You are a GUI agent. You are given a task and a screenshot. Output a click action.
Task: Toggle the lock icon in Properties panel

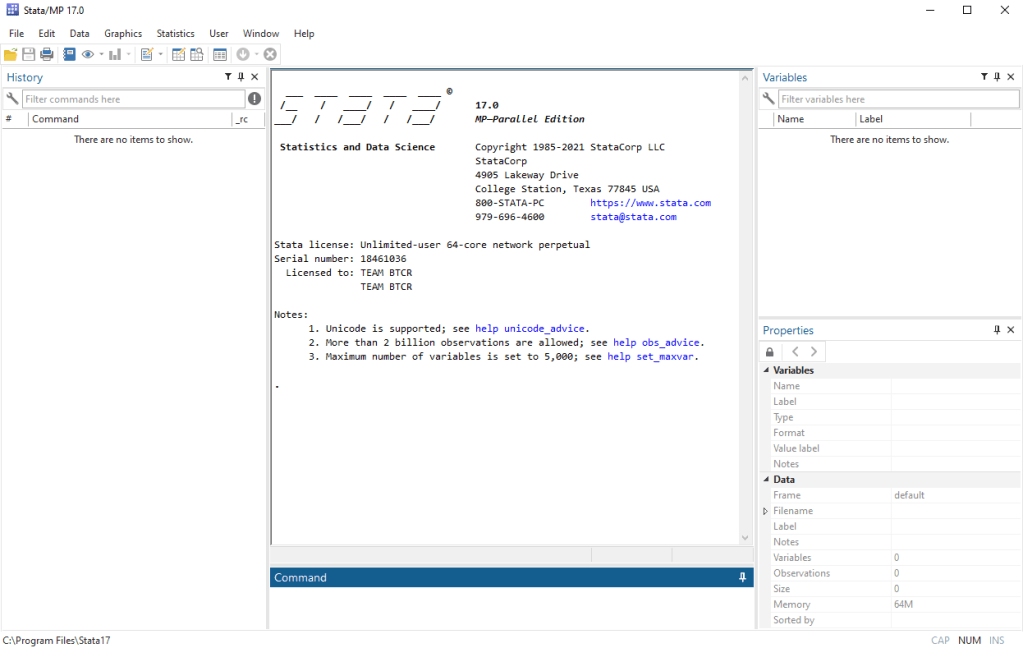[769, 352]
